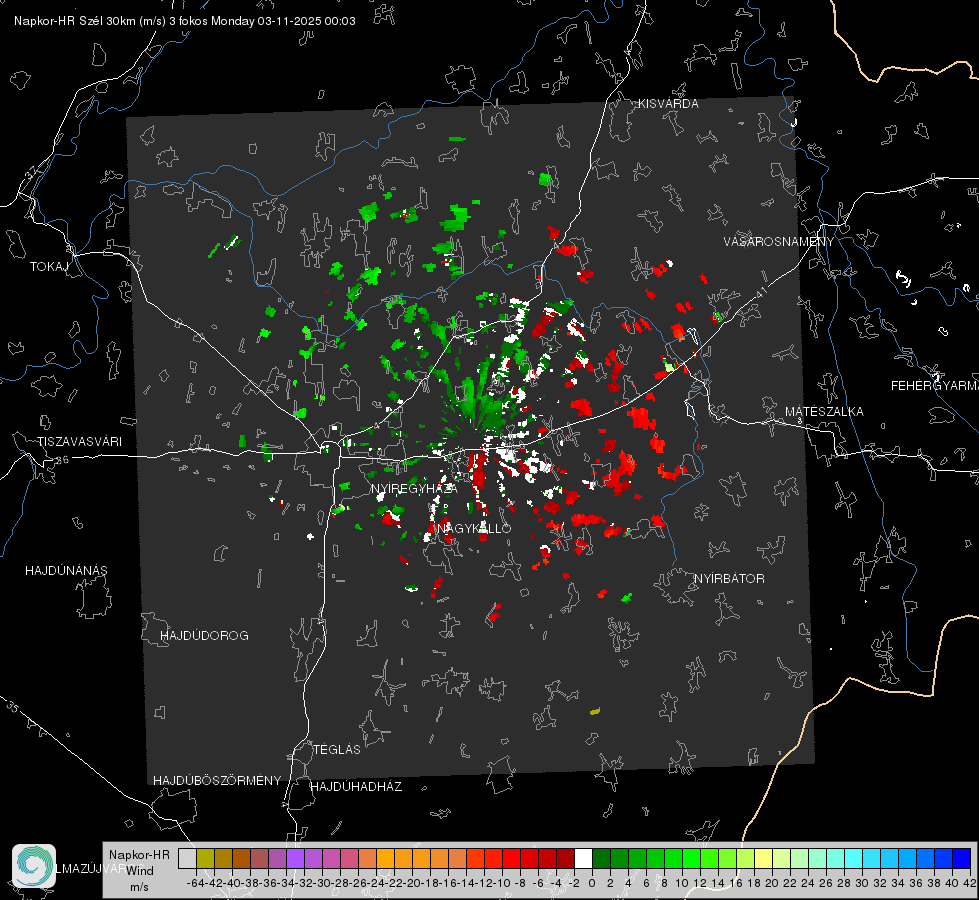Pick the blue swatch between 40 and 42

962,859
